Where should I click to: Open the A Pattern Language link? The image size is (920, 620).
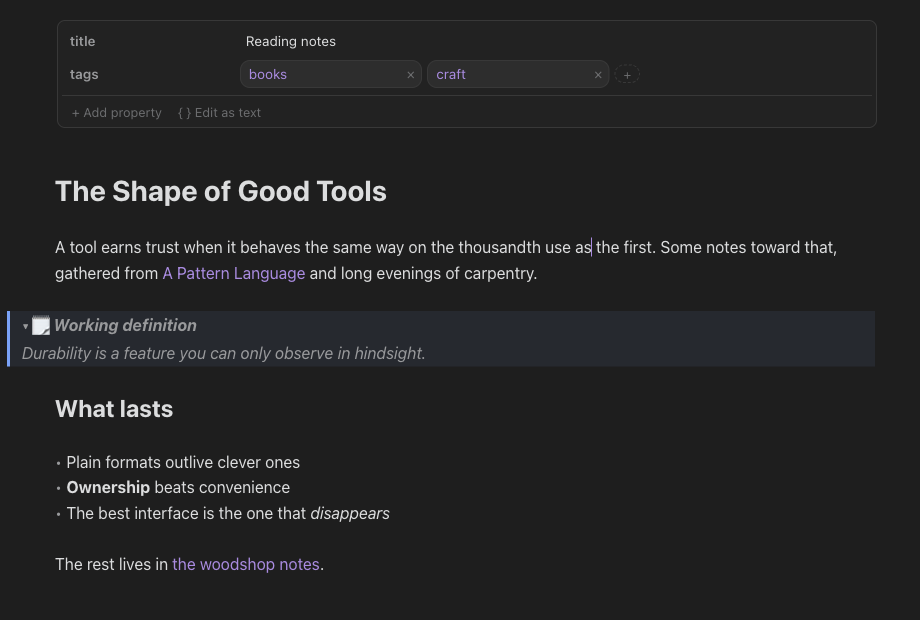[234, 273]
